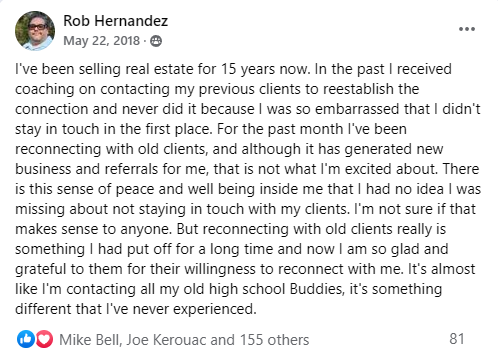Open the 81 comments count

457,339
